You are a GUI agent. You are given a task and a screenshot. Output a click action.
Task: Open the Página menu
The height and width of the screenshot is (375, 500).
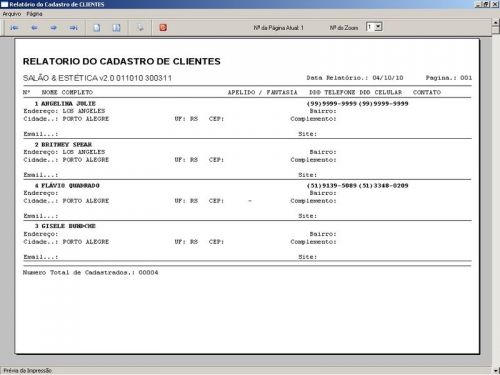[34, 14]
